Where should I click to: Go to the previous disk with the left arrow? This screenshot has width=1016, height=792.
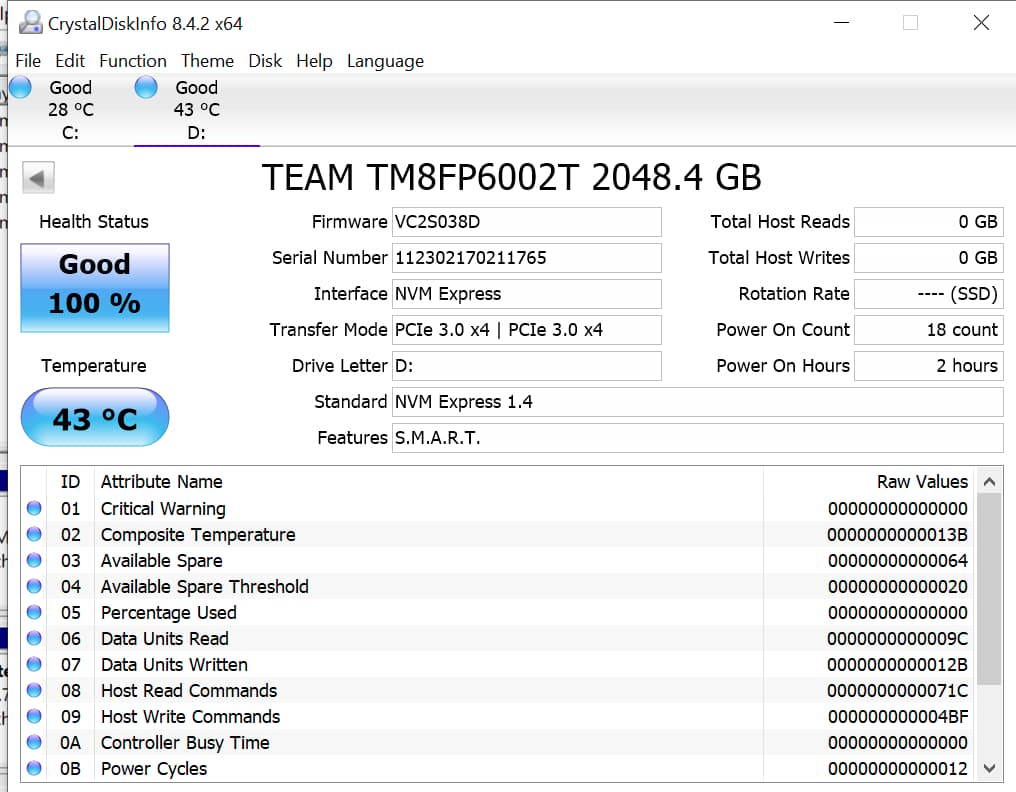coord(38,178)
